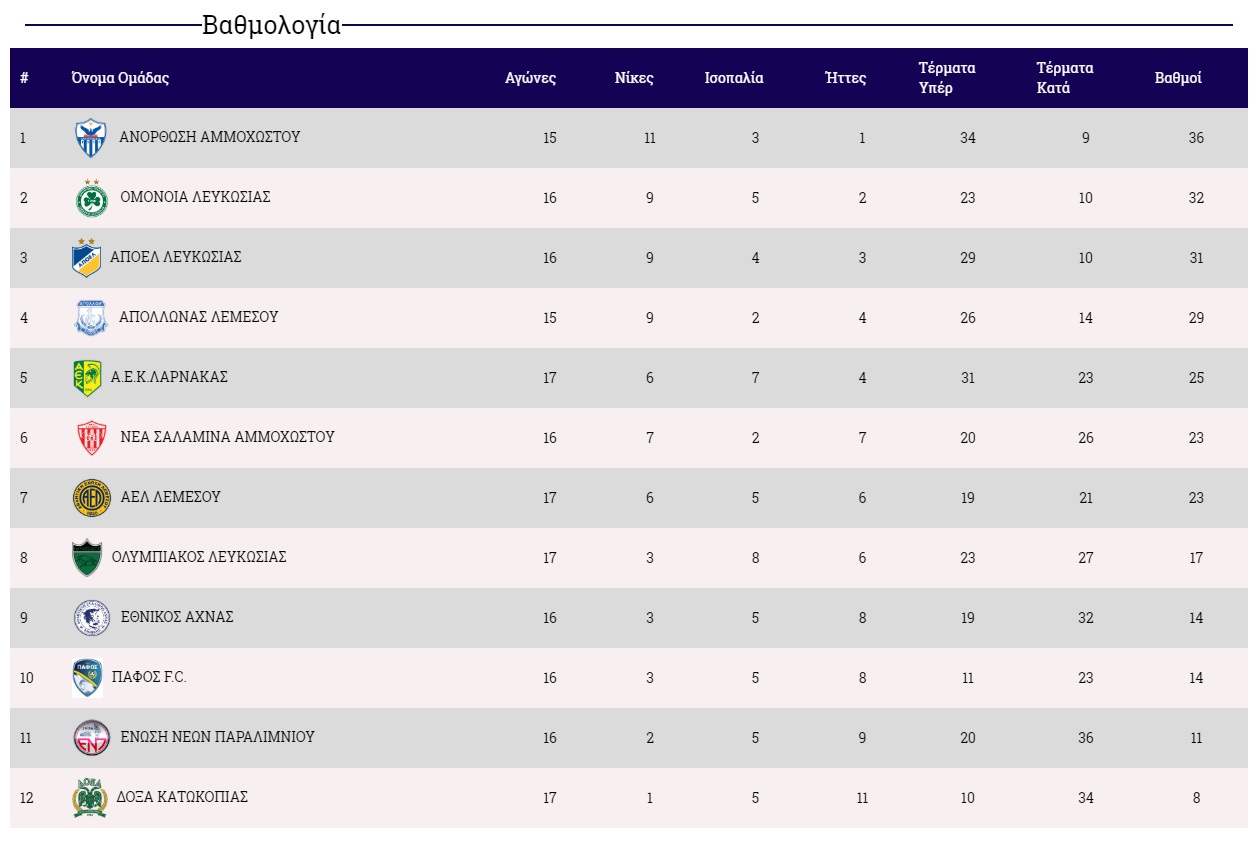Select team name ΟΛΥΜΠΙΑΚΟΣ ΛΕΥΚΩΣΙΑΣ
This screenshot has width=1251, height=849.
click(199, 557)
